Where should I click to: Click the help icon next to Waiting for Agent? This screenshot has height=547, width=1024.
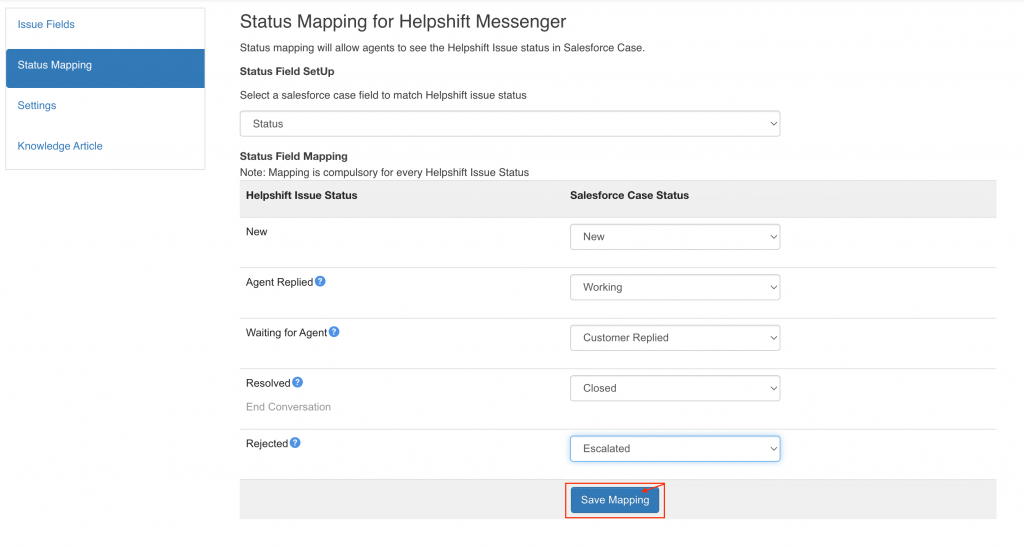[334, 332]
